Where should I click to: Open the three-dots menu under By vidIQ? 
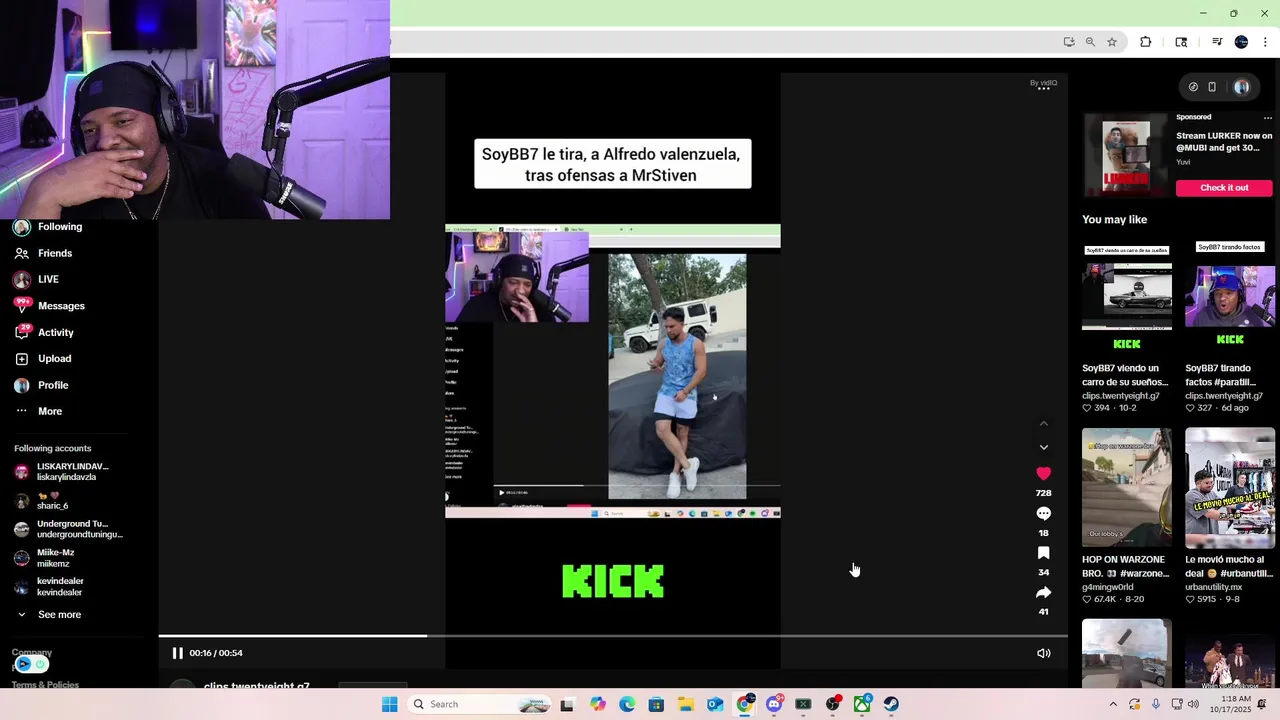[x=1043, y=89]
